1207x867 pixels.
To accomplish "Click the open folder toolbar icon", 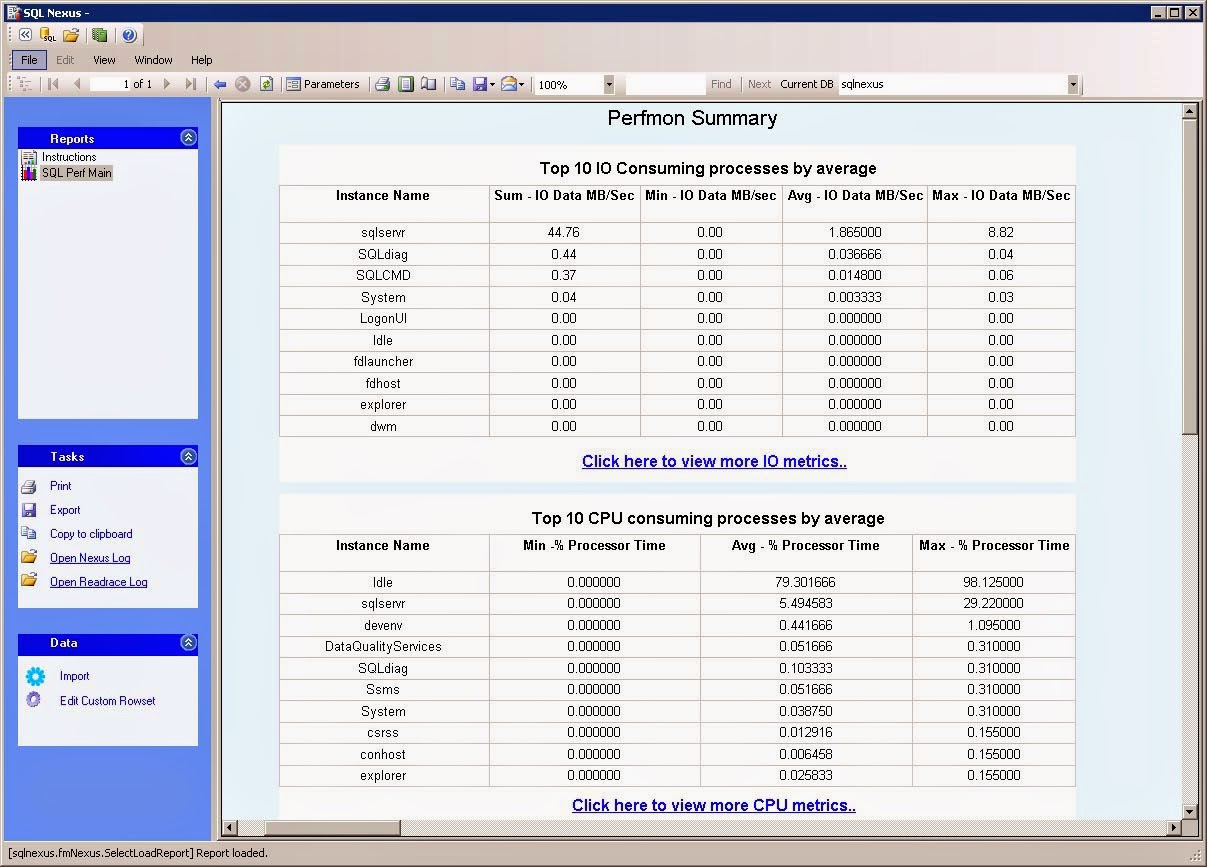I will click(x=71, y=35).
